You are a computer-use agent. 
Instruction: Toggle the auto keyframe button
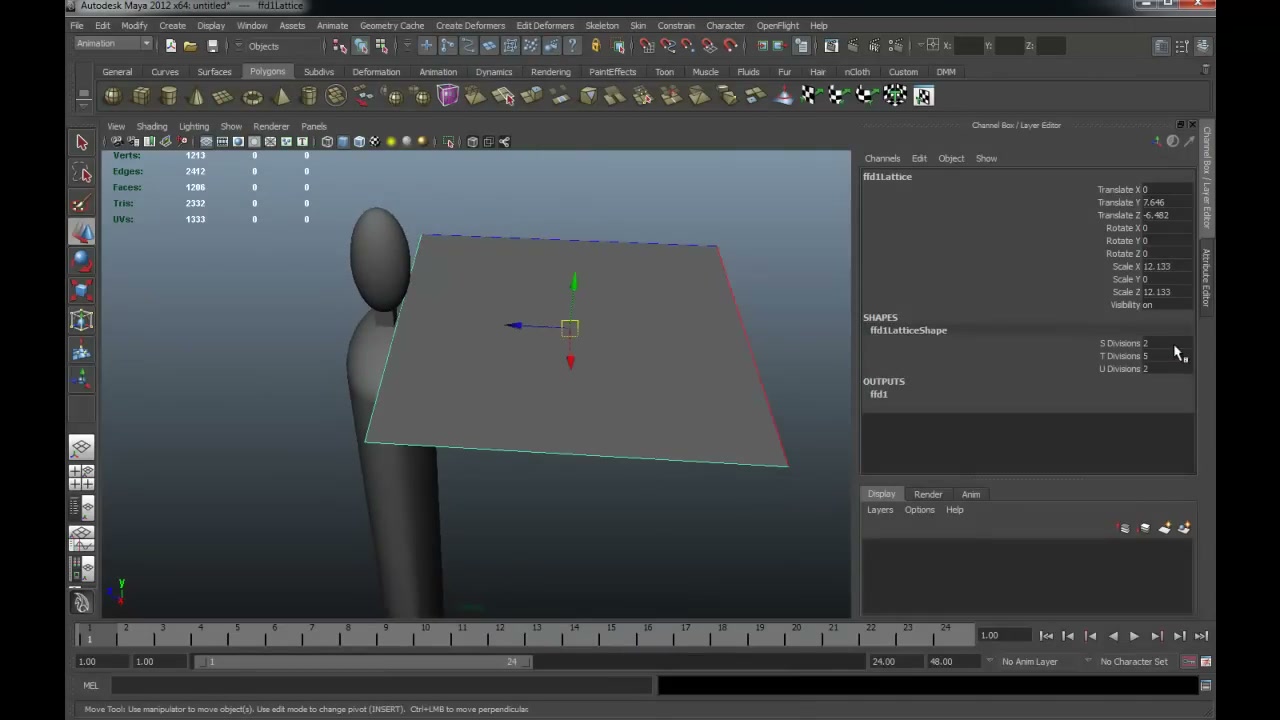[1189, 662]
